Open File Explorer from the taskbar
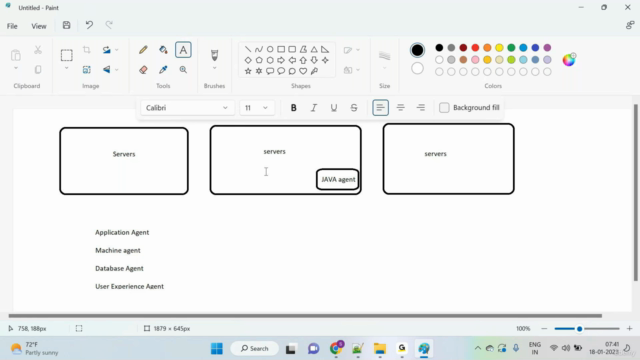 [x=380, y=349]
